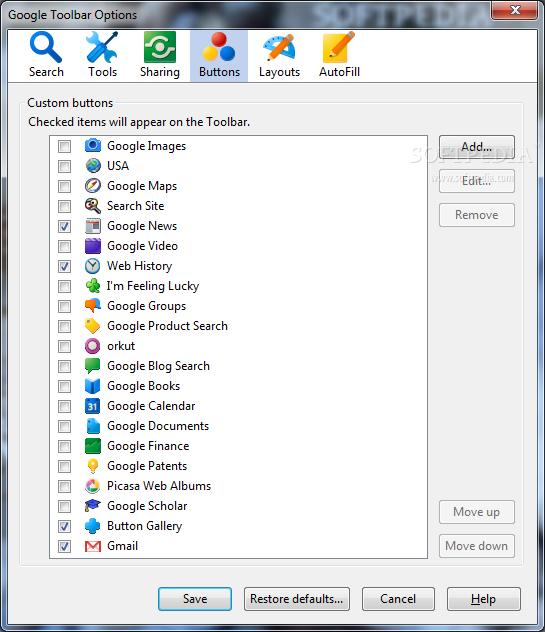Enable the Google Images checkbox
Image resolution: width=545 pixels, height=632 pixels.
pyautogui.click(x=64, y=146)
